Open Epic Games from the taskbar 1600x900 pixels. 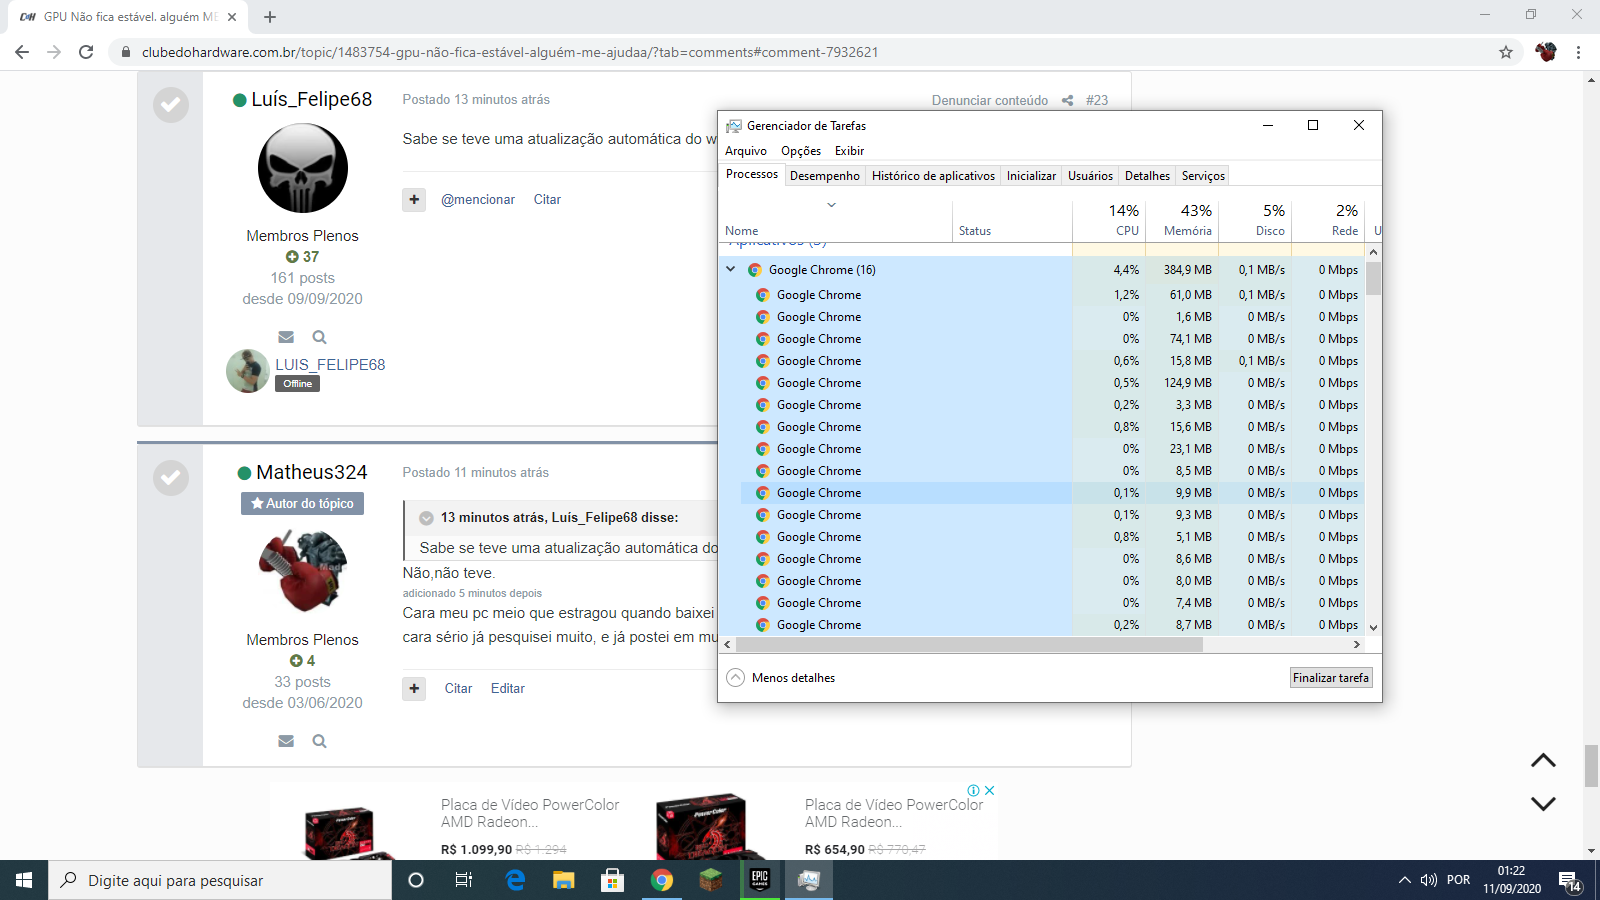pyautogui.click(x=760, y=880)
